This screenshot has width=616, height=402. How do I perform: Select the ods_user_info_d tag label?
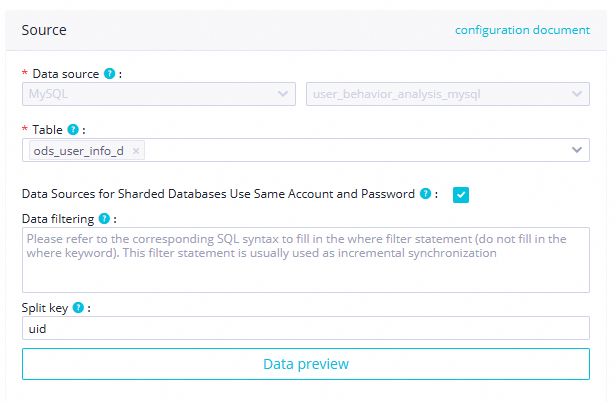pyautogui.click(x=79, y=150)
